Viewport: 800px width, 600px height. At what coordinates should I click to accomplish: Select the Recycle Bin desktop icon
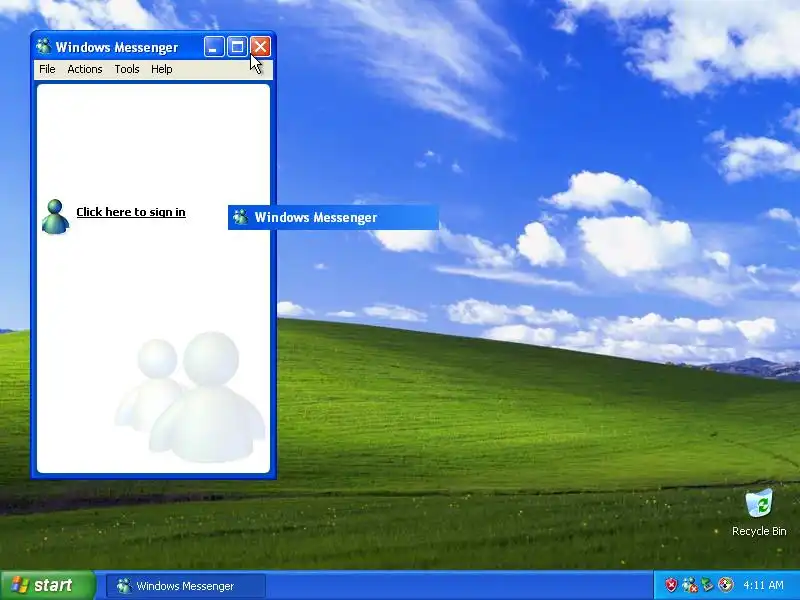coord(759,512)
